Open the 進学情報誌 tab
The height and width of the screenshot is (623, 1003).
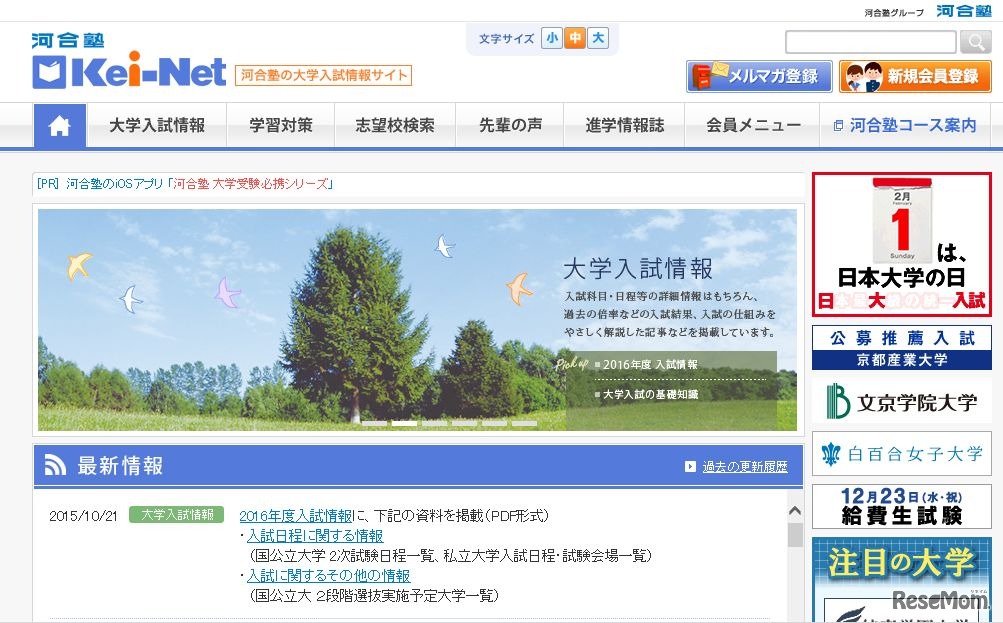tap(623, 124)
